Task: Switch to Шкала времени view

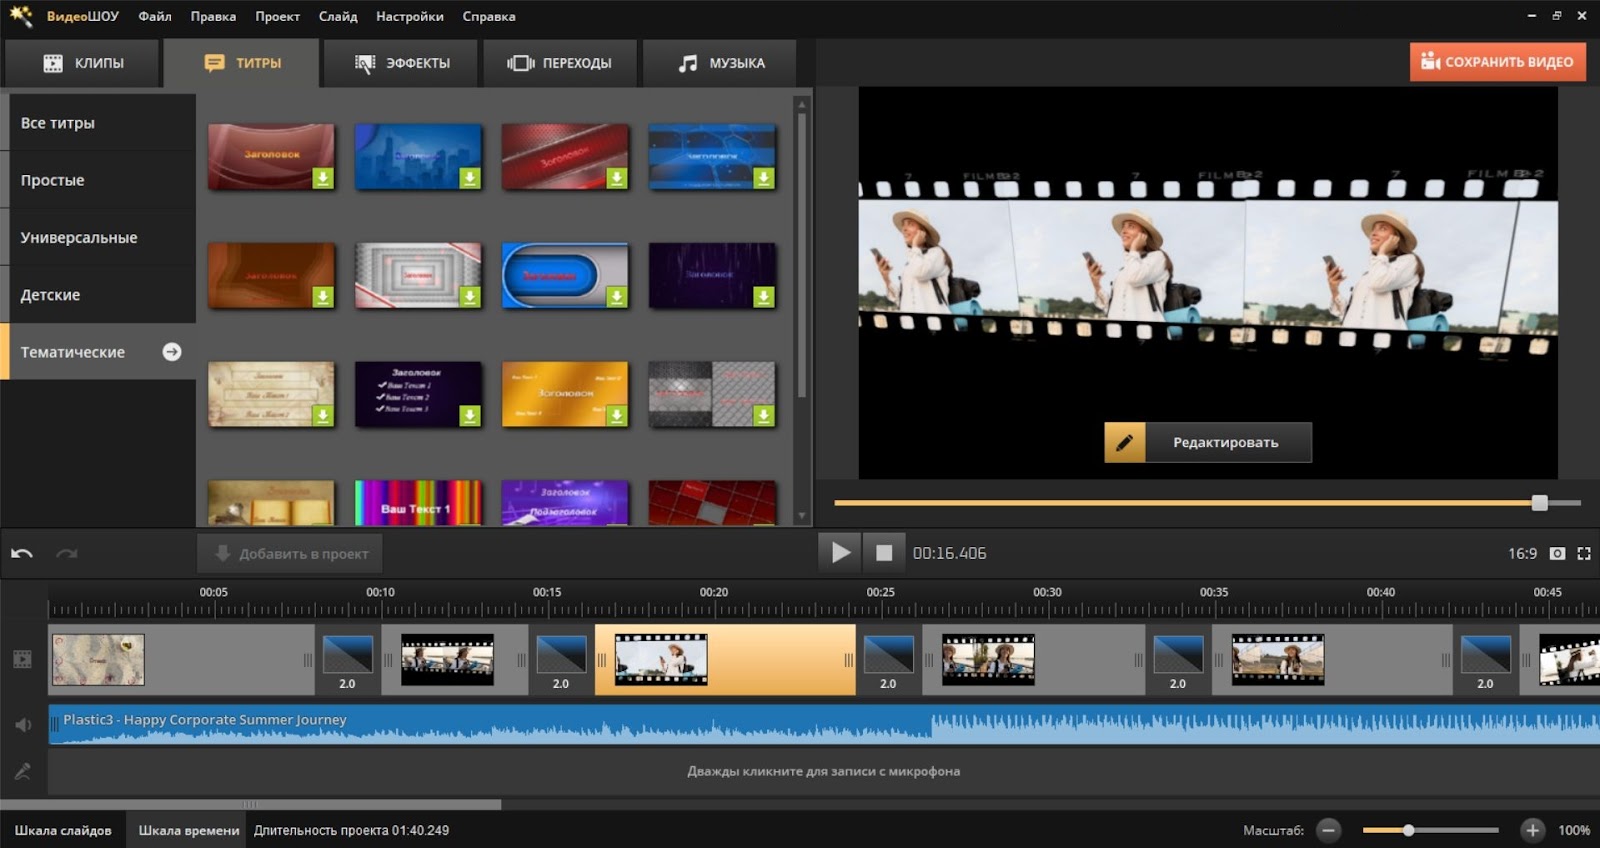Action: click(x=188, y=830)
